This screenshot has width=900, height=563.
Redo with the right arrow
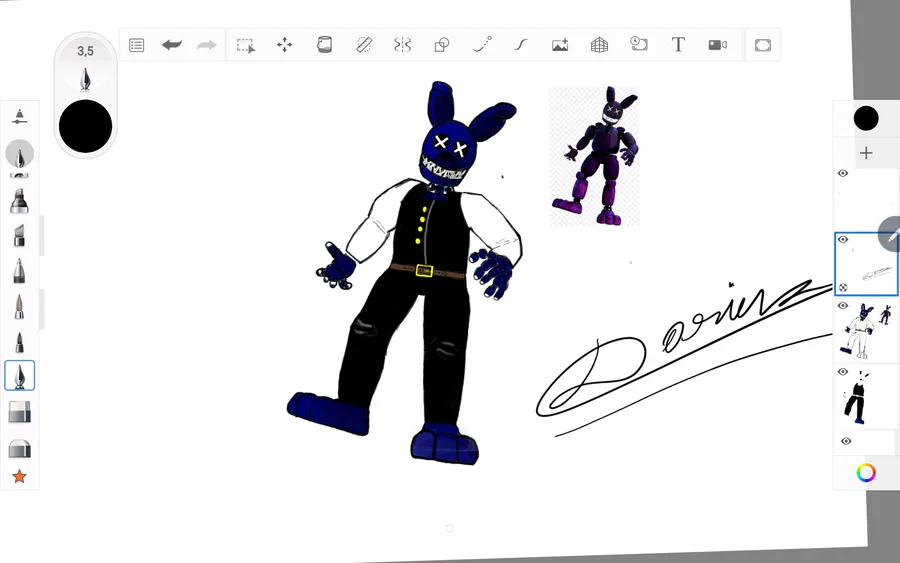tap(207, 45)
